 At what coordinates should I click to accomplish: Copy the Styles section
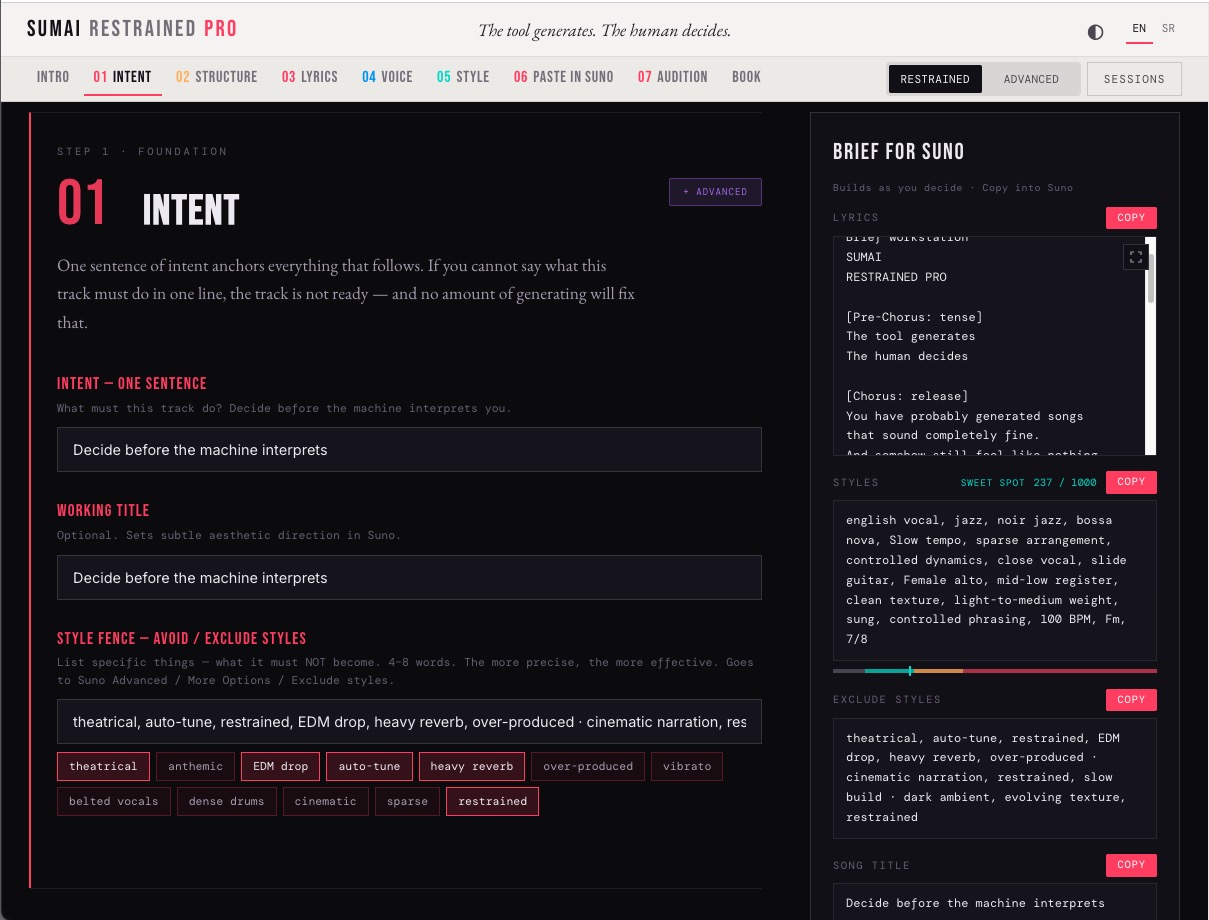(1131, 482)
